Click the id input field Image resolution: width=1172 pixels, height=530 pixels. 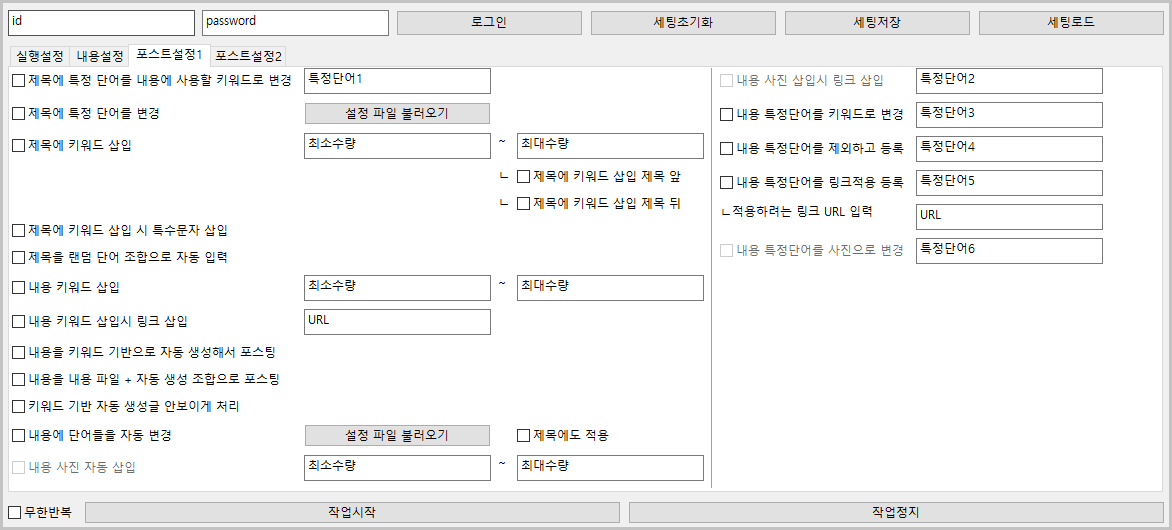pos(100,23)
